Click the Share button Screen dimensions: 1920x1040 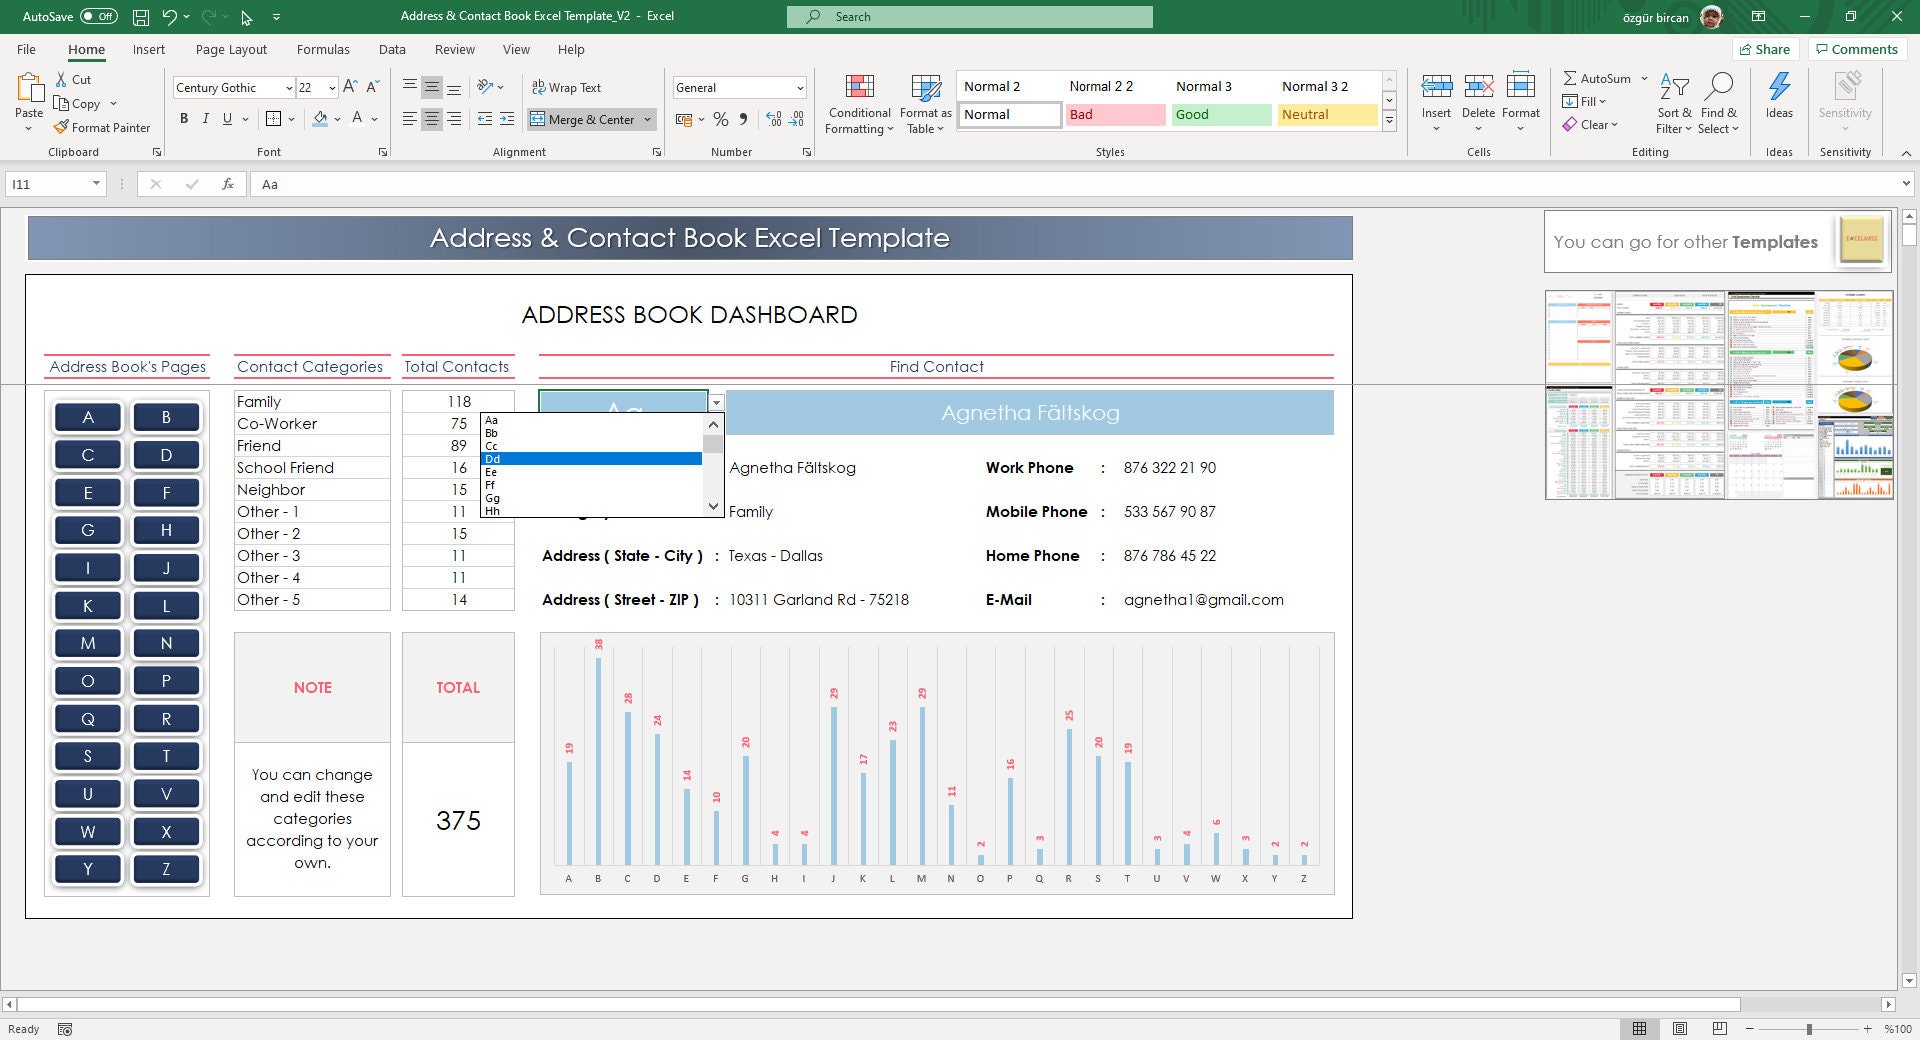pyautogui.click(x=1765, y=49)
